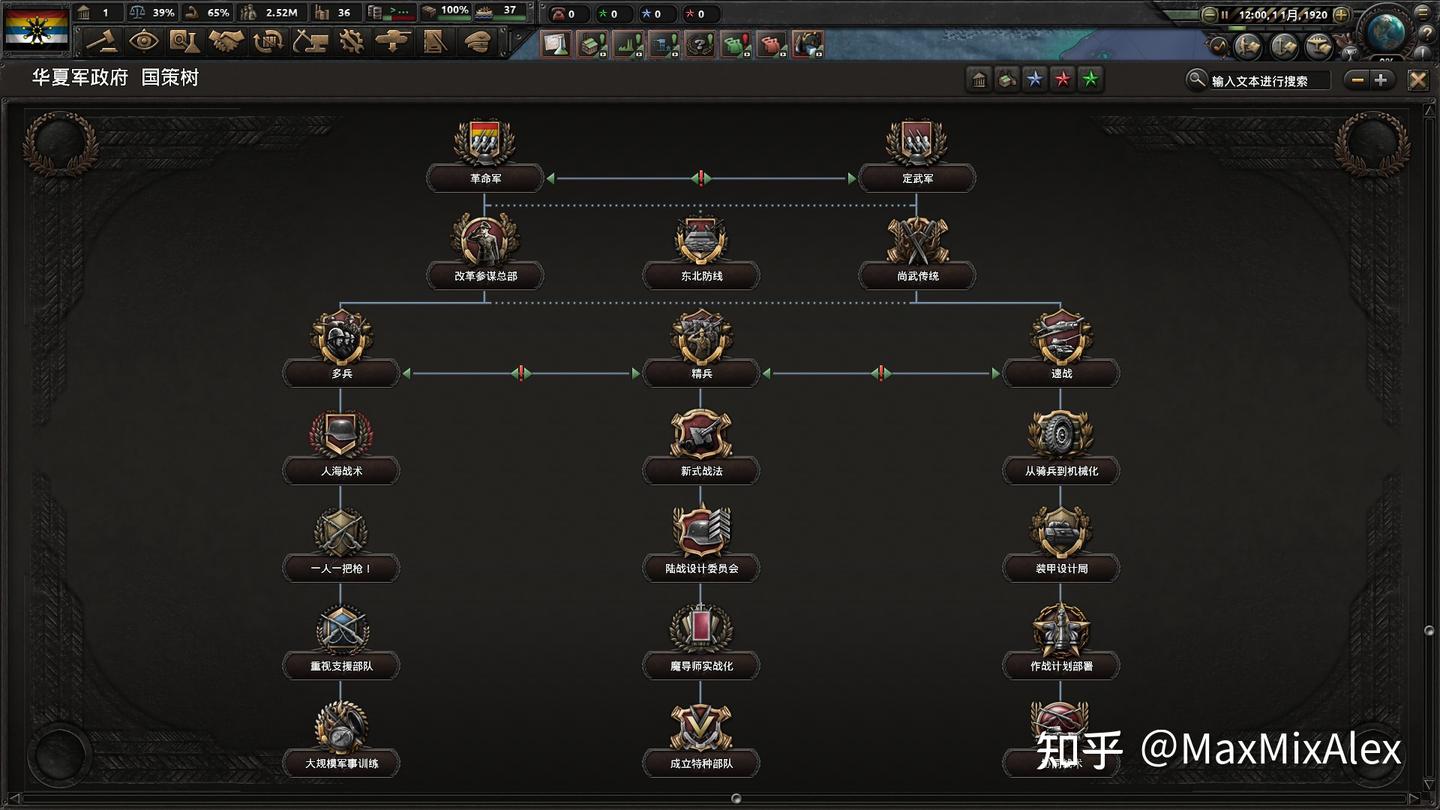This screenshot has height=810, width=1440.
Task: Decrease game speed with minus button
Action: tap(1209, 15)
